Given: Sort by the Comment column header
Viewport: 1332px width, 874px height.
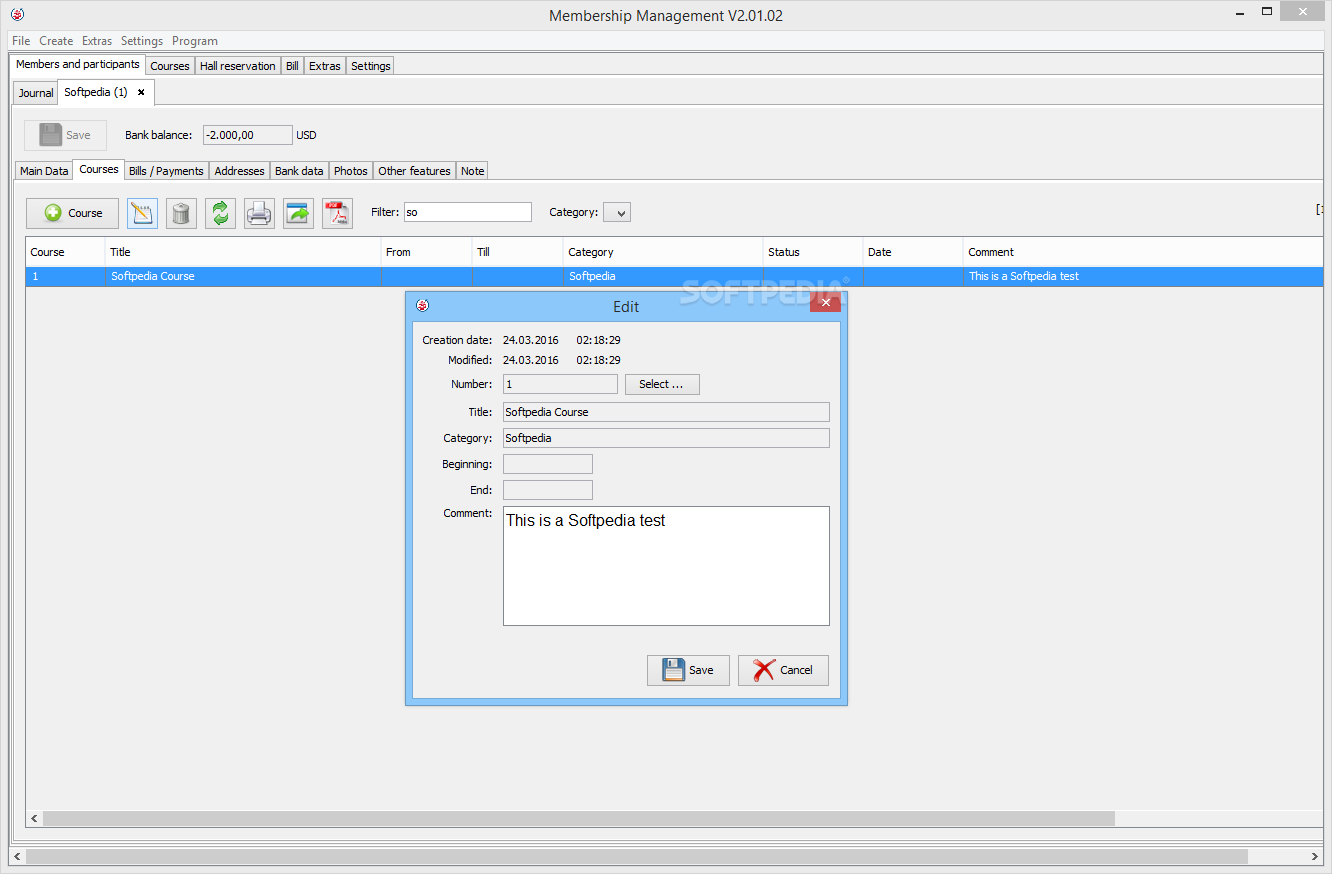Looking at the screenshot, I should (x=1143, y=252).
